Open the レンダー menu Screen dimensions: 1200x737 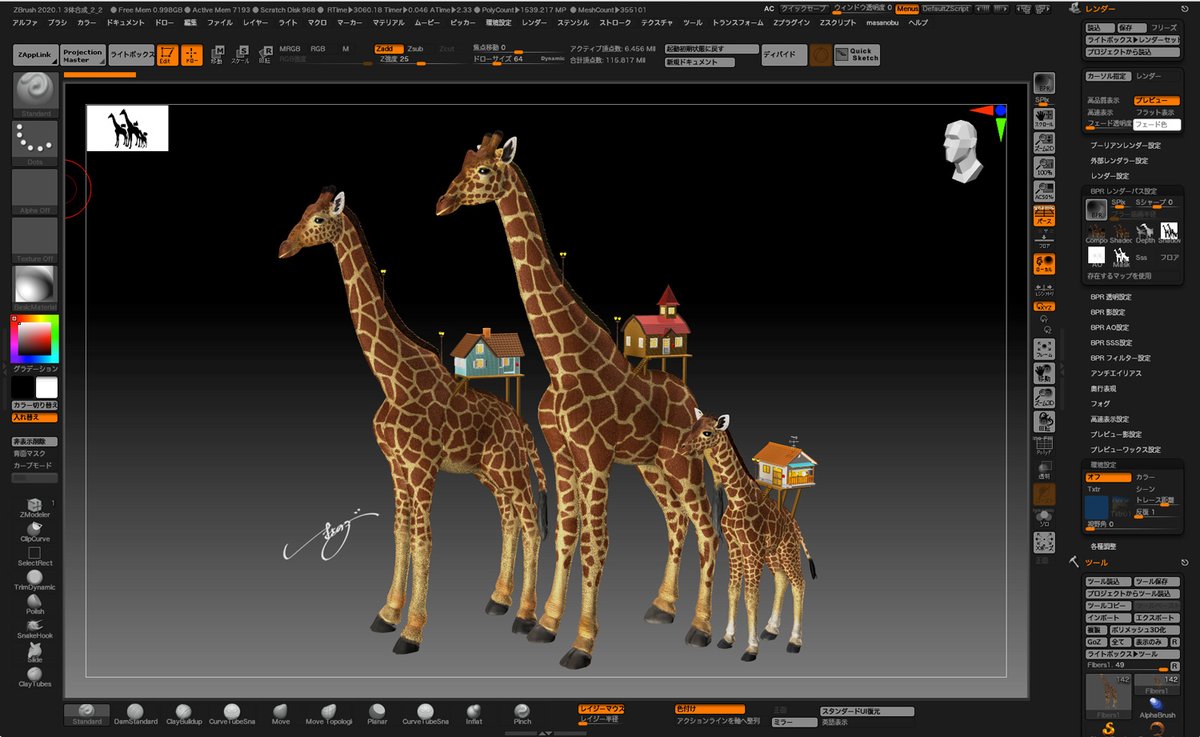[537, 22]
